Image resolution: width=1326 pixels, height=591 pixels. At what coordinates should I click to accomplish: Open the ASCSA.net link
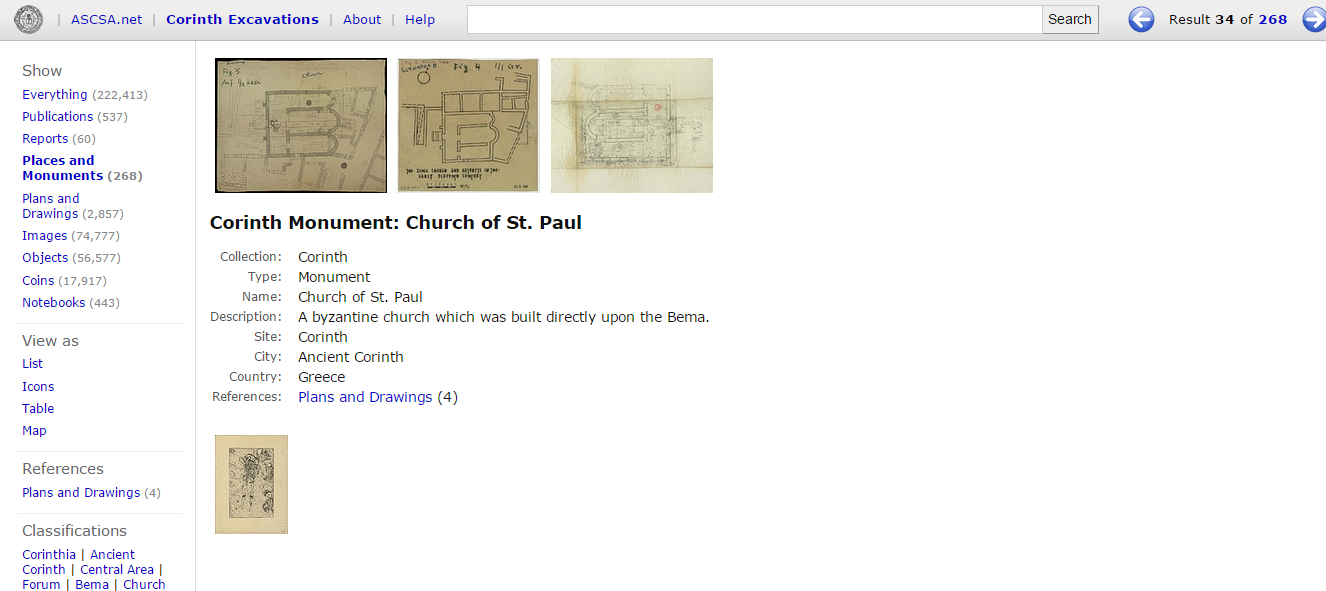(107, 19)
